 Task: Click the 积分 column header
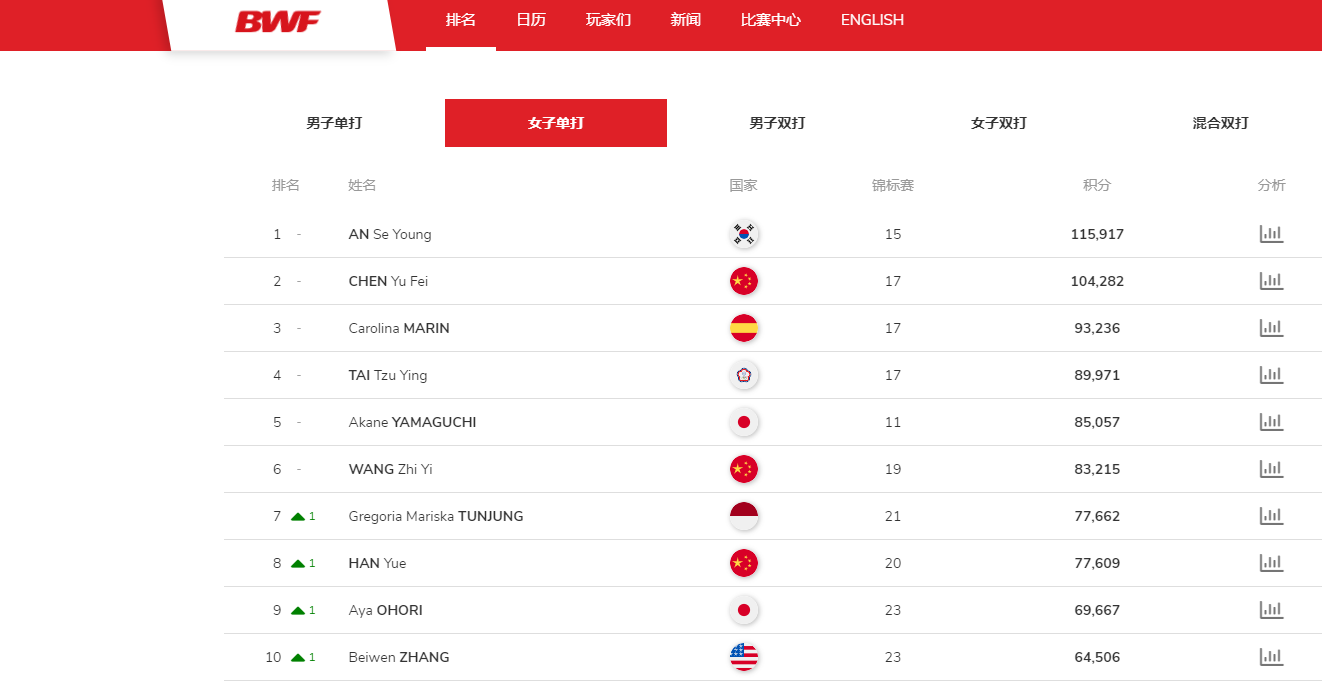pos(1097,185)
